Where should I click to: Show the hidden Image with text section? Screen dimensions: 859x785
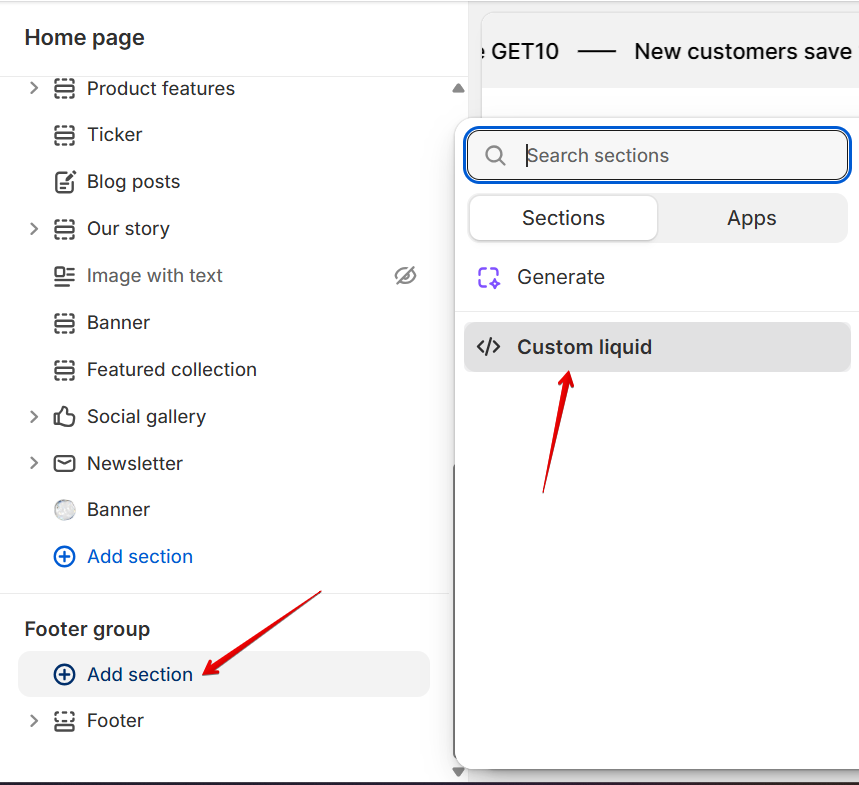pyautogui.click(x=405, y=275)
